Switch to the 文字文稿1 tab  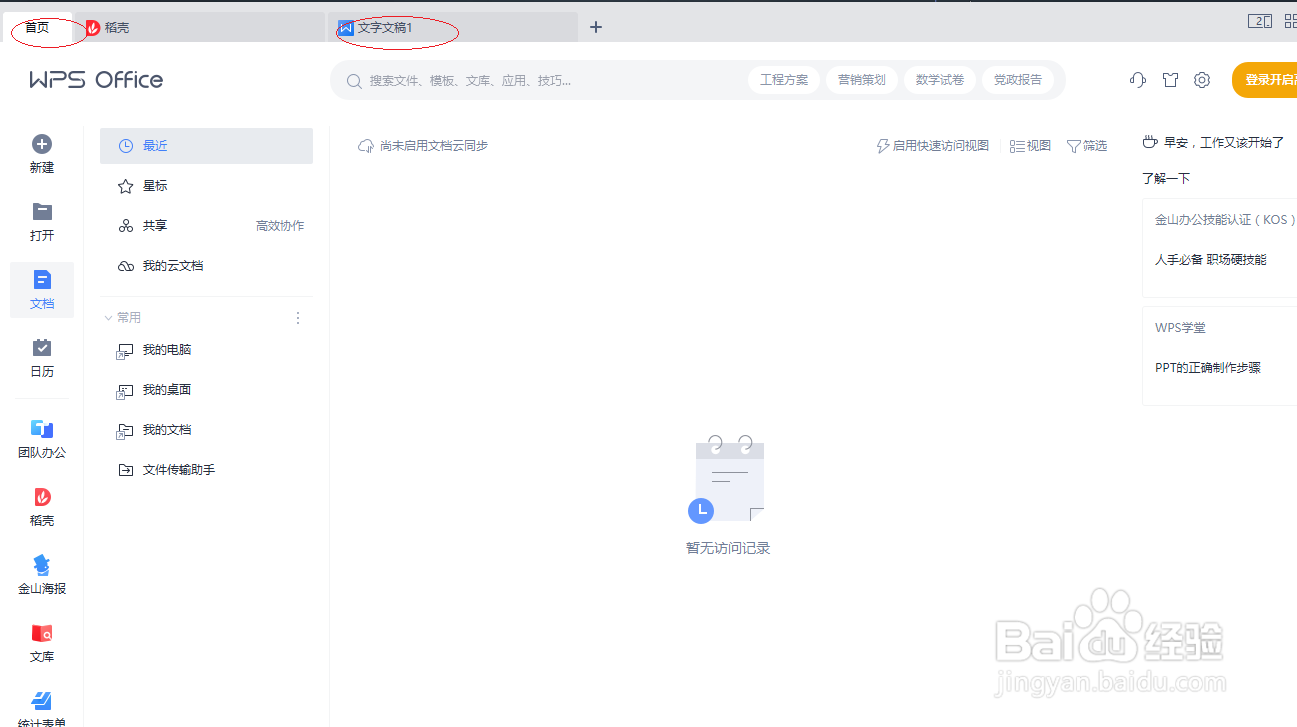pyautogui.click(x=453, y=27)
